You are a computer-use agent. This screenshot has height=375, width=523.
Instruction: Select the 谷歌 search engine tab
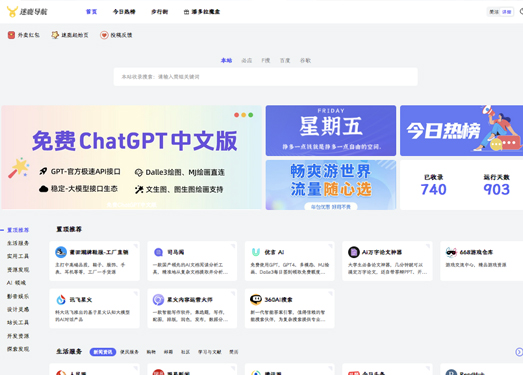click(305, 60)
